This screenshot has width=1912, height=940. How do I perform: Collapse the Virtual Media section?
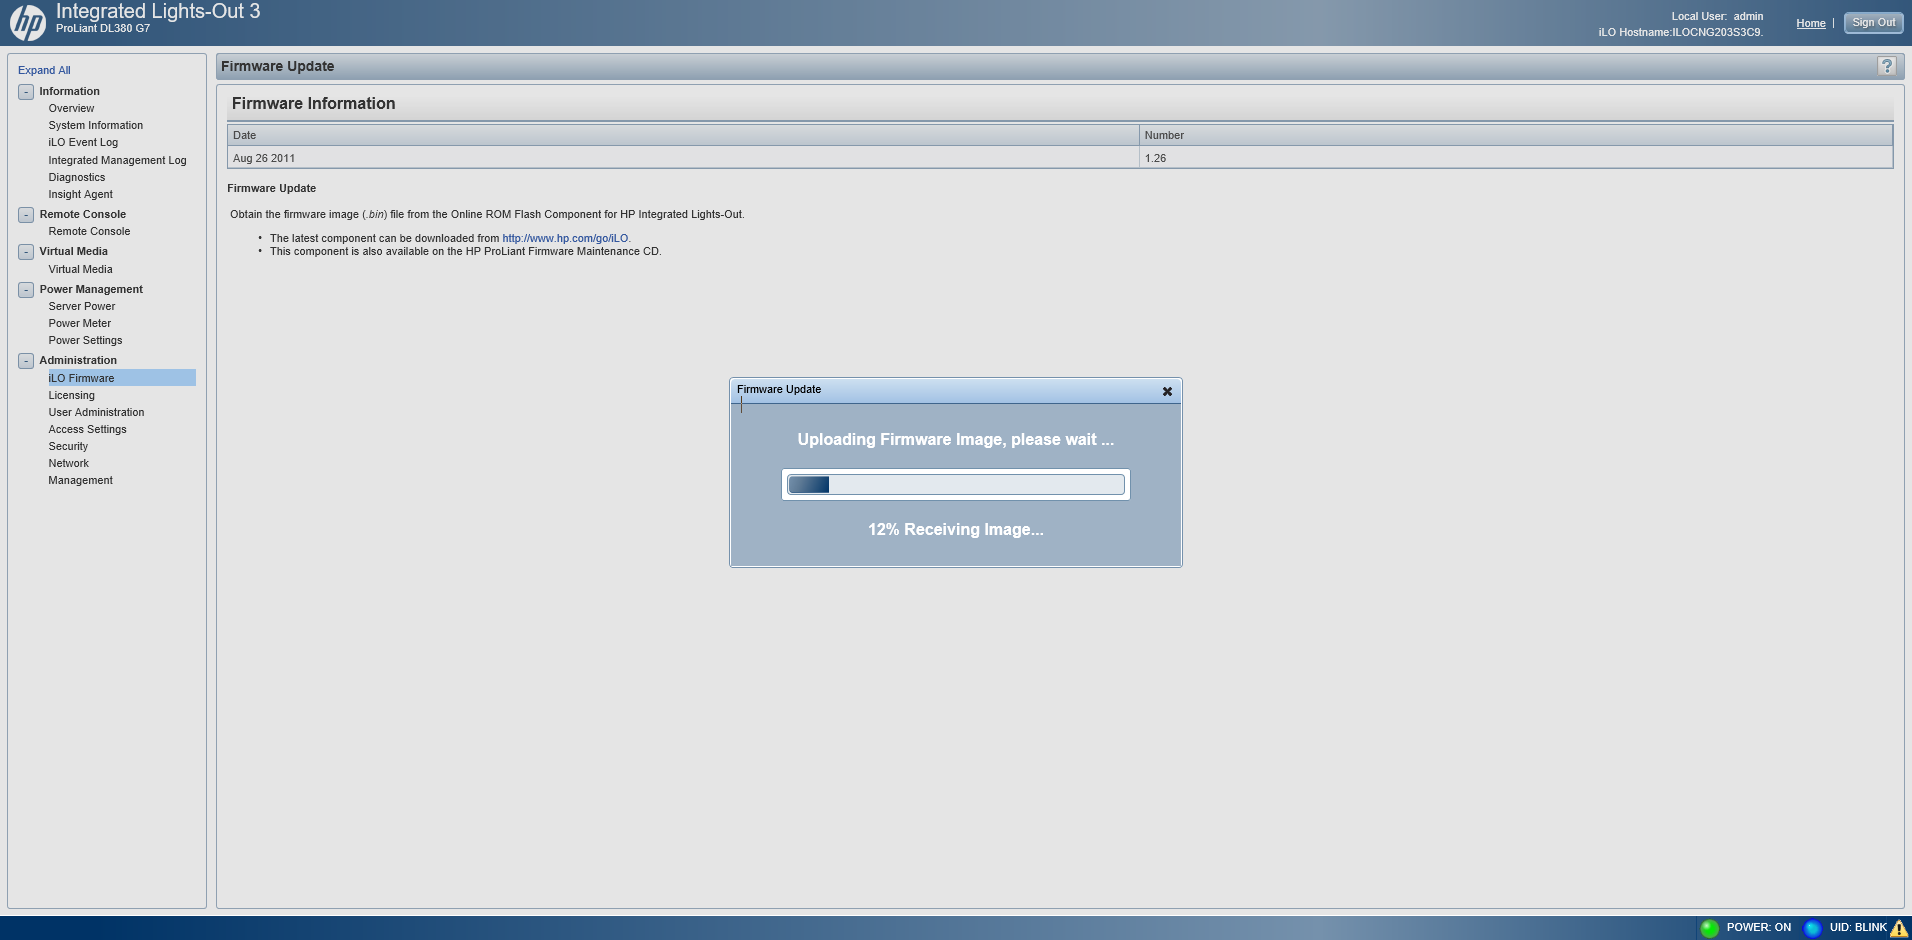pyautogui.click(x=26, y=252)
